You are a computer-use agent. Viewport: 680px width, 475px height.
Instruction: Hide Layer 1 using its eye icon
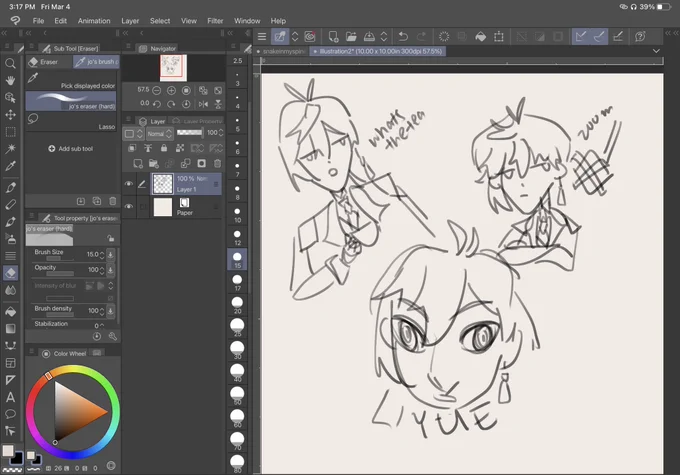tap(129, 183)
